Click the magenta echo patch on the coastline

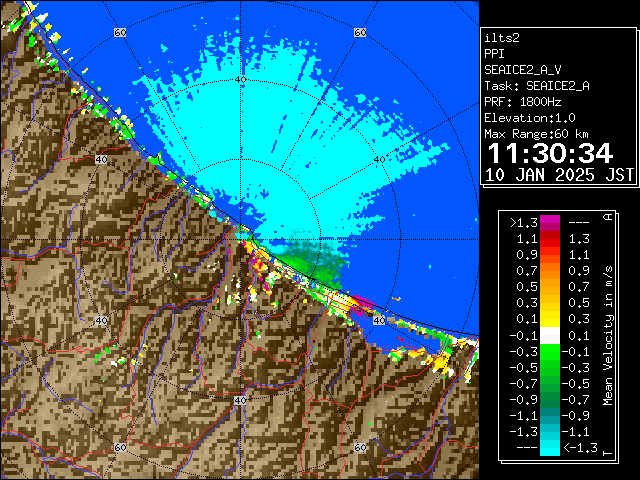pyautogui.click(x=362, y=304)
